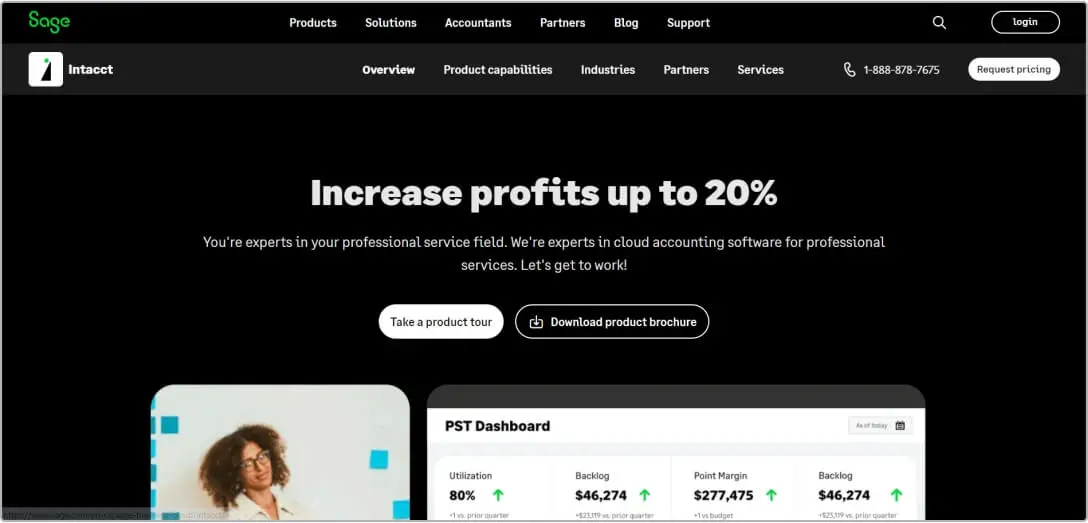This screenshot has height=523, width=1088.
Task: Open the search magnifier icon
Action: click(x=939, y=22)
